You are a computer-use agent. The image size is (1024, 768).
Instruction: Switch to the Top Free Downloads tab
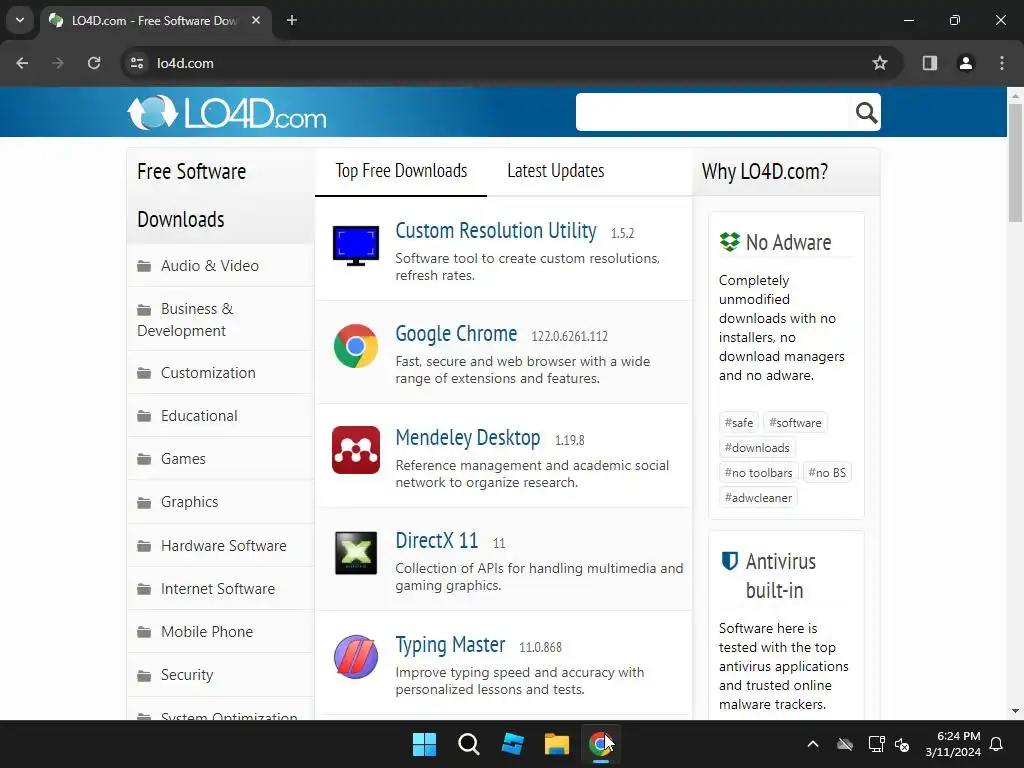401,171
